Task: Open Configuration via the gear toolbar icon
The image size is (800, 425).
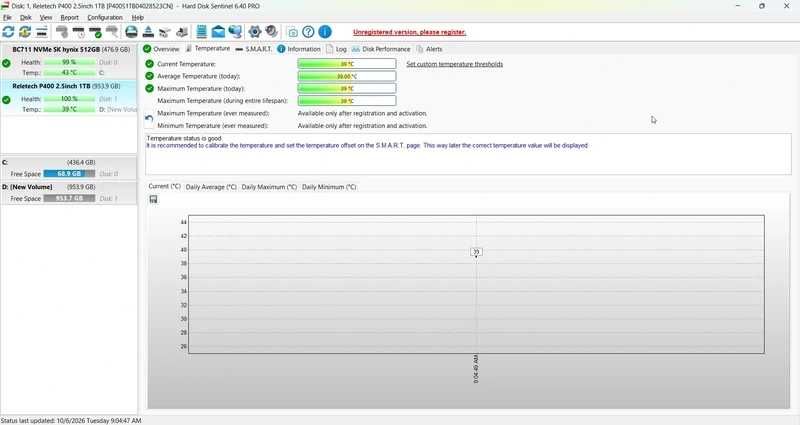Action: 255,32
